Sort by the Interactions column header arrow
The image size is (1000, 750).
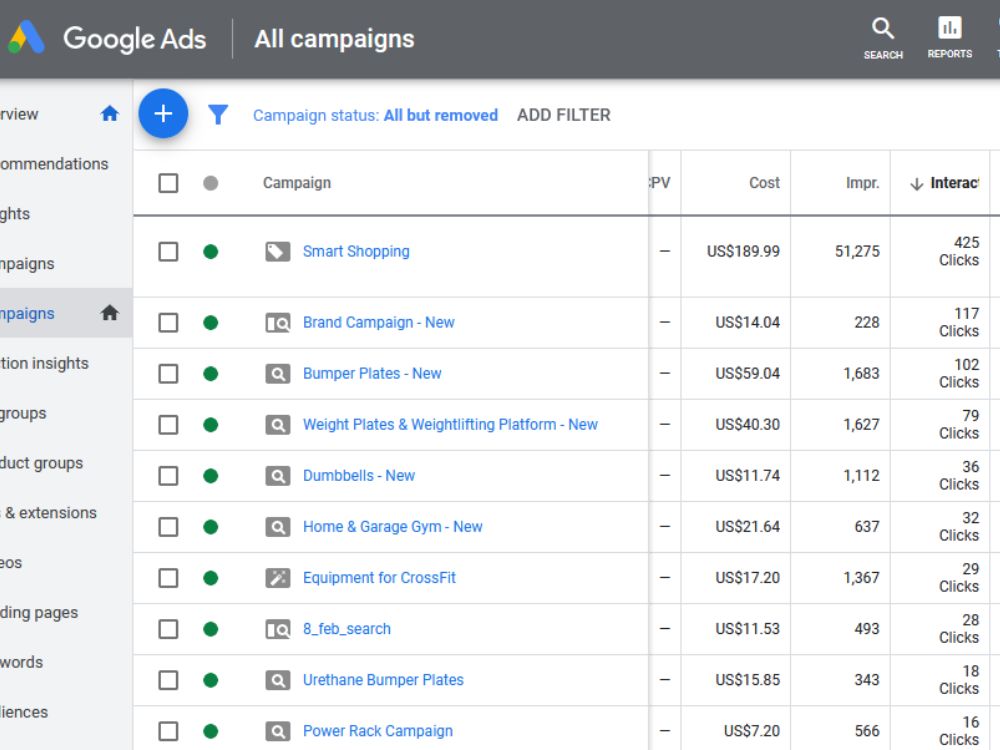(x=916, y=184)
